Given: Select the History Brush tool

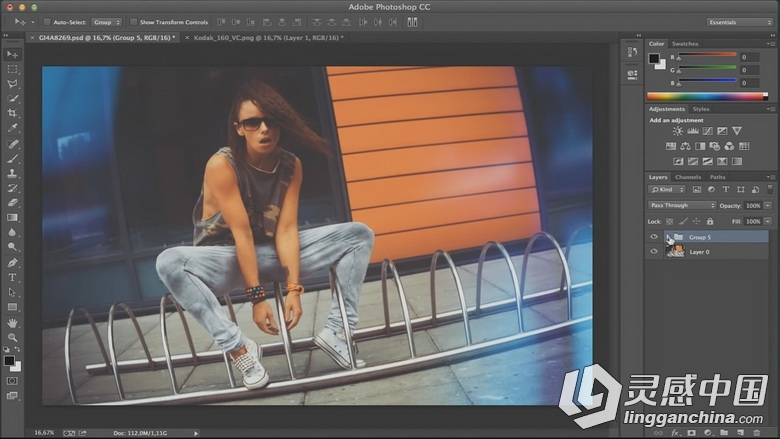Looking at the screenshot, I should click(x=12, y=188).
